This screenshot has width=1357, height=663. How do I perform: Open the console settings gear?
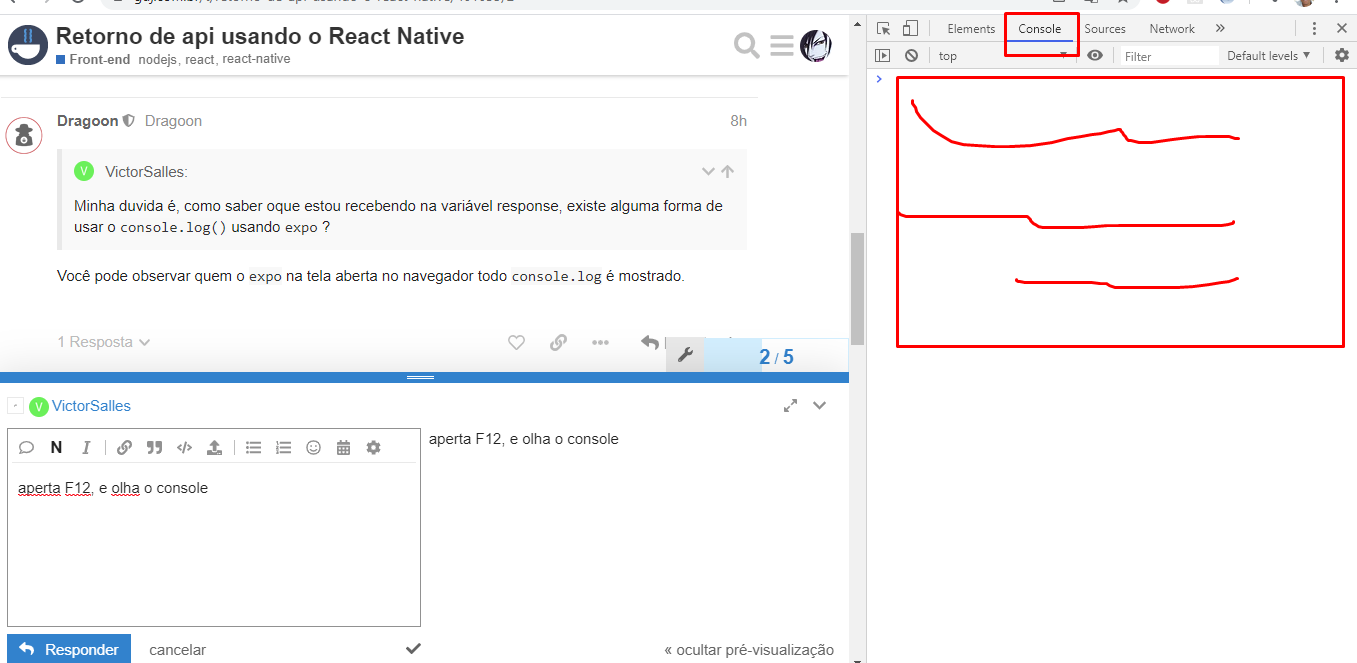[1342, 56]
